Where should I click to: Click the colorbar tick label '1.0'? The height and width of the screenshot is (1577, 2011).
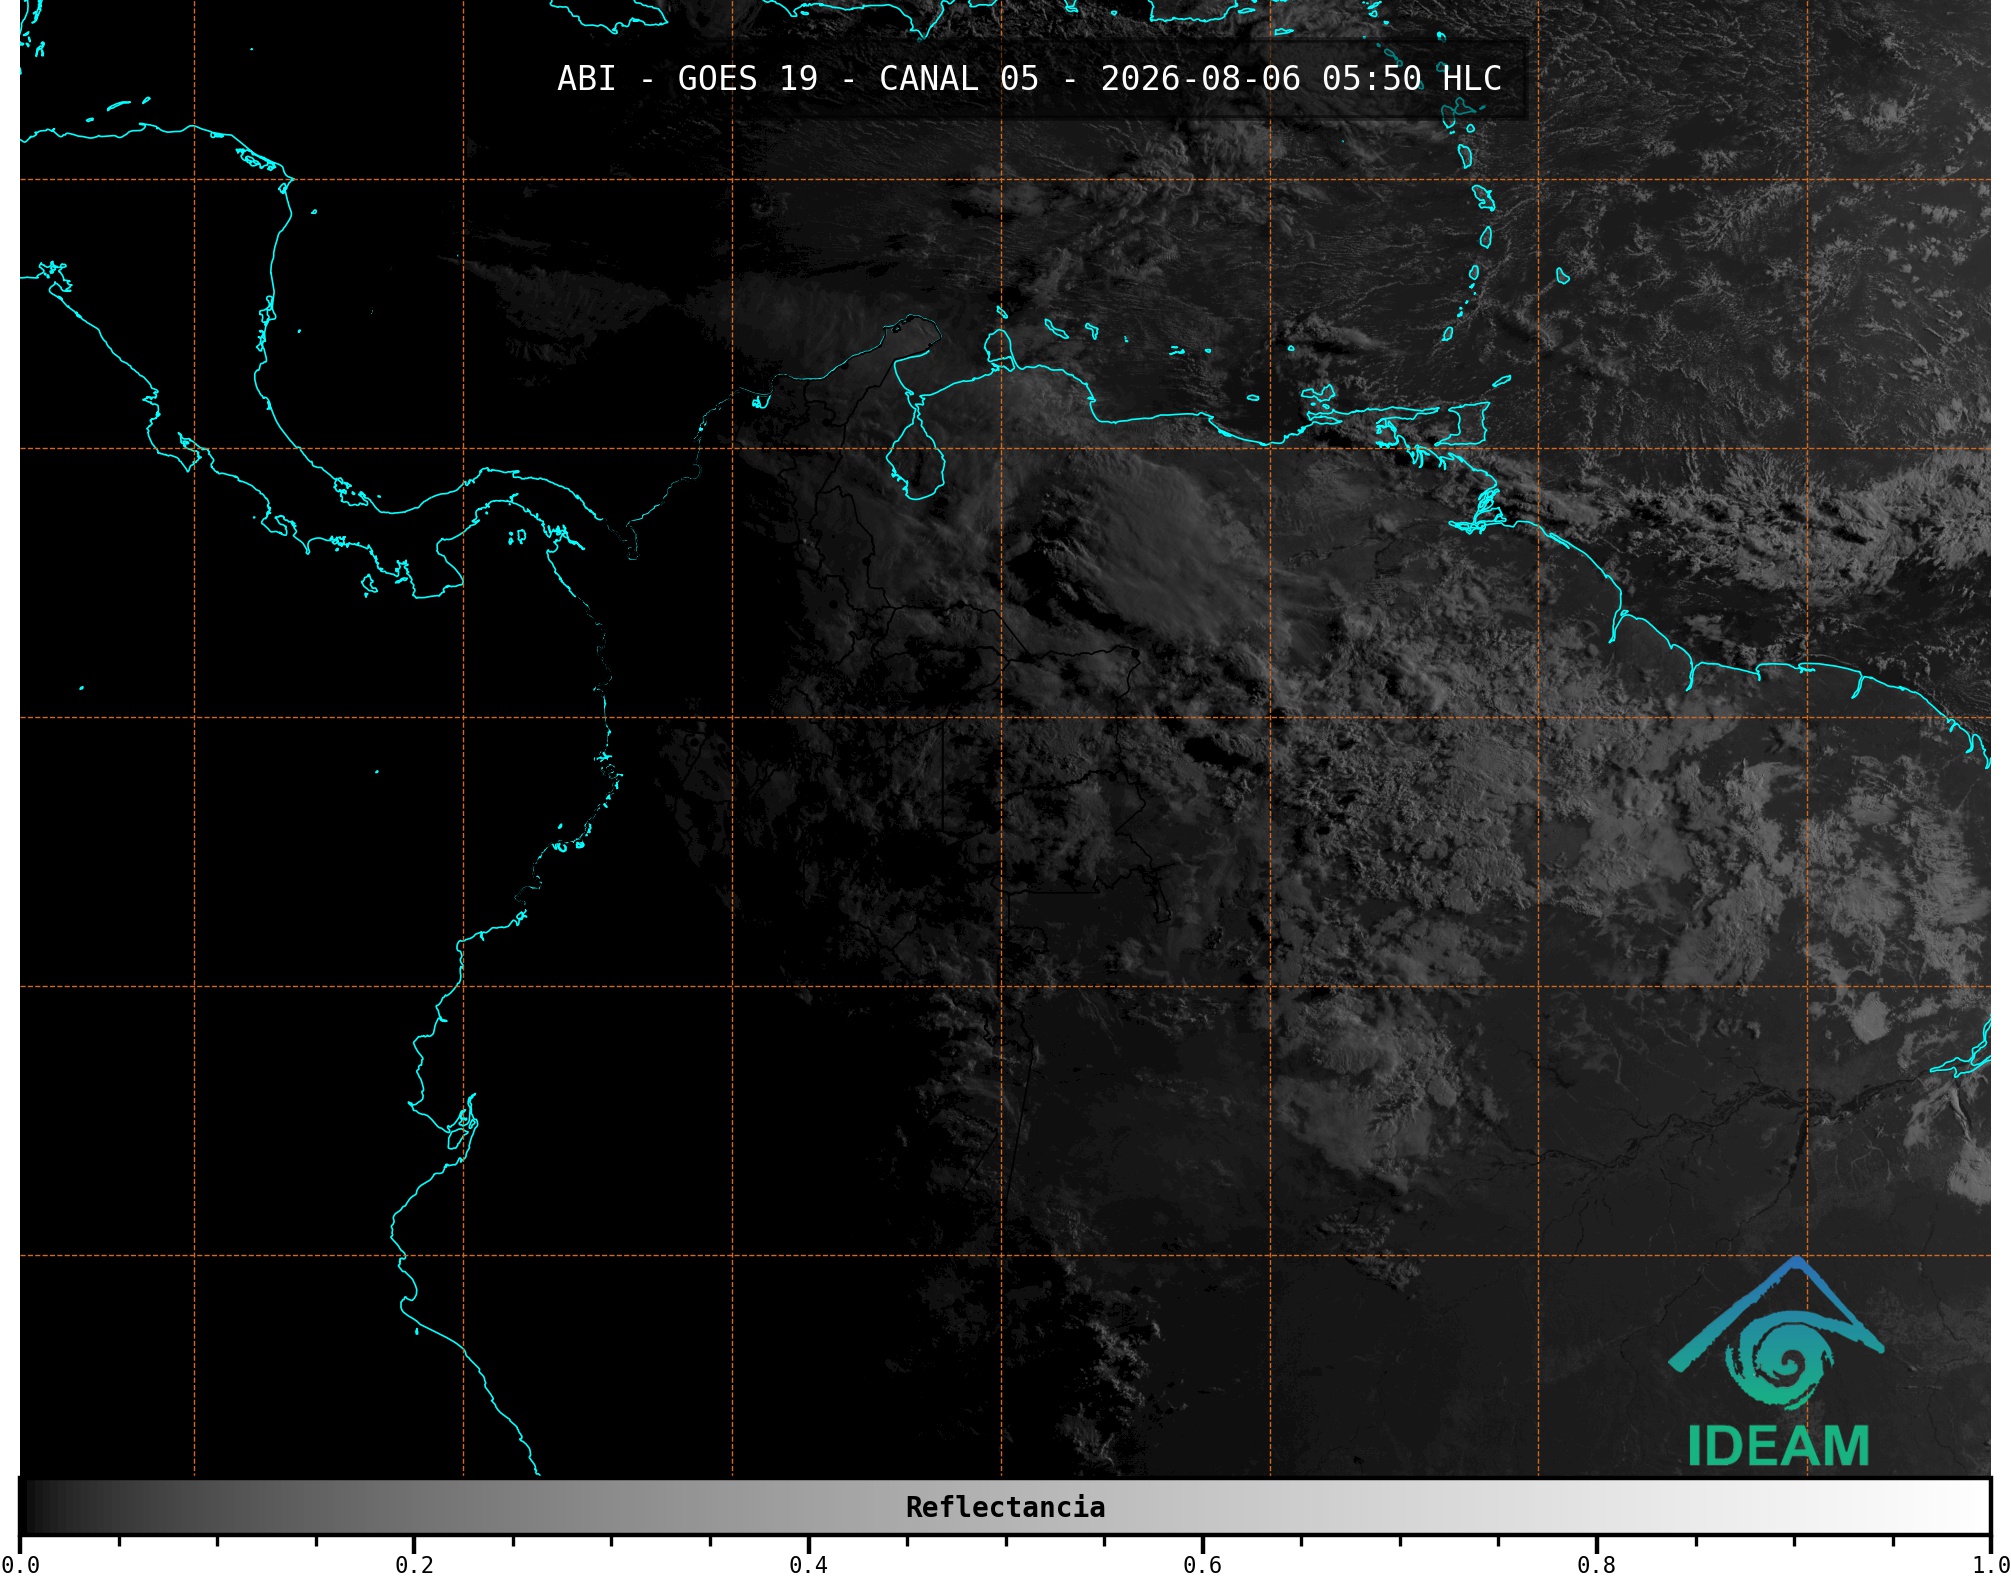(x=1990, y=1565)
